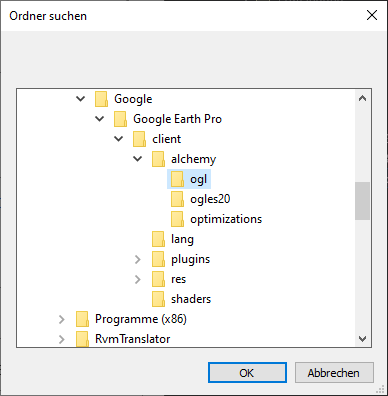Select the RvmTranslator folder icon

82,339
